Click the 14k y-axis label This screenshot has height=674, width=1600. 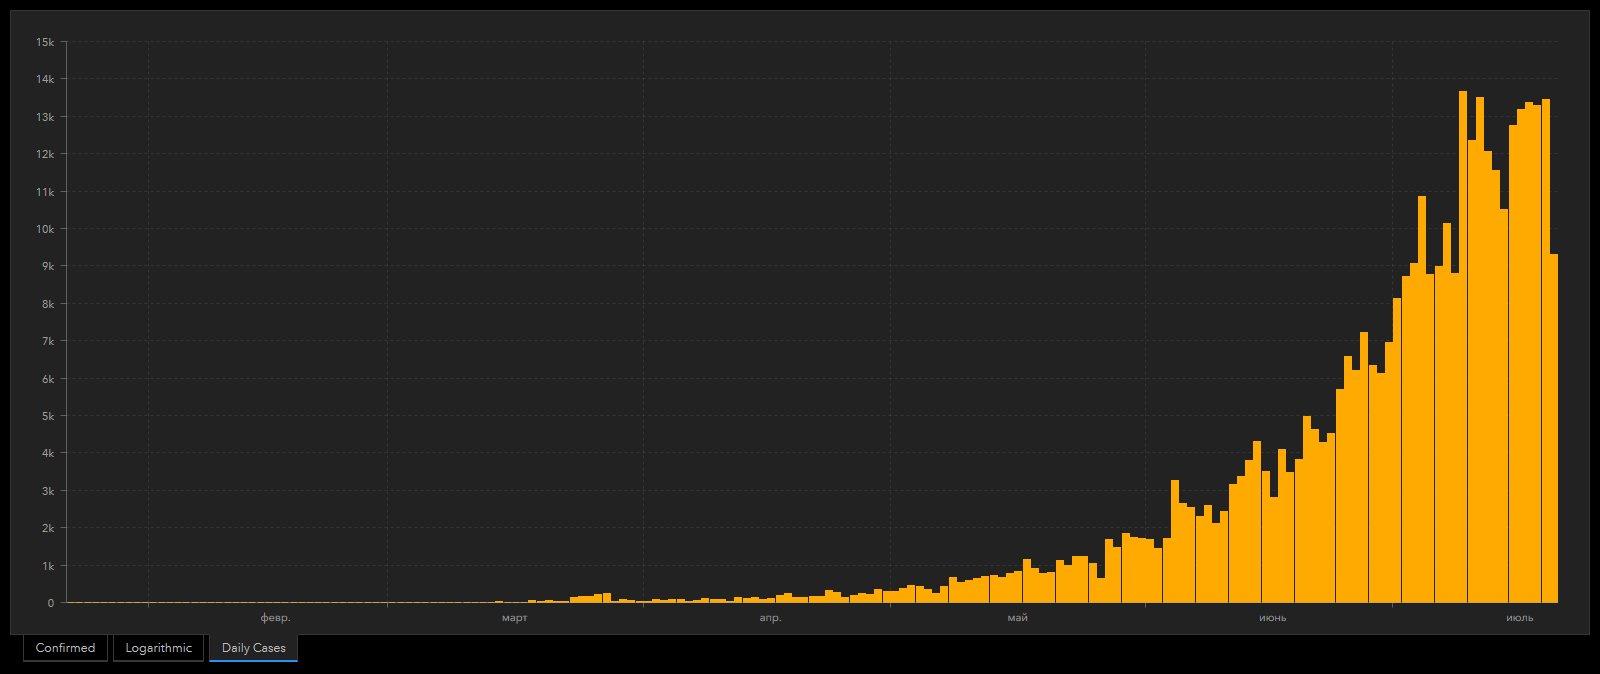pos(45,79)
